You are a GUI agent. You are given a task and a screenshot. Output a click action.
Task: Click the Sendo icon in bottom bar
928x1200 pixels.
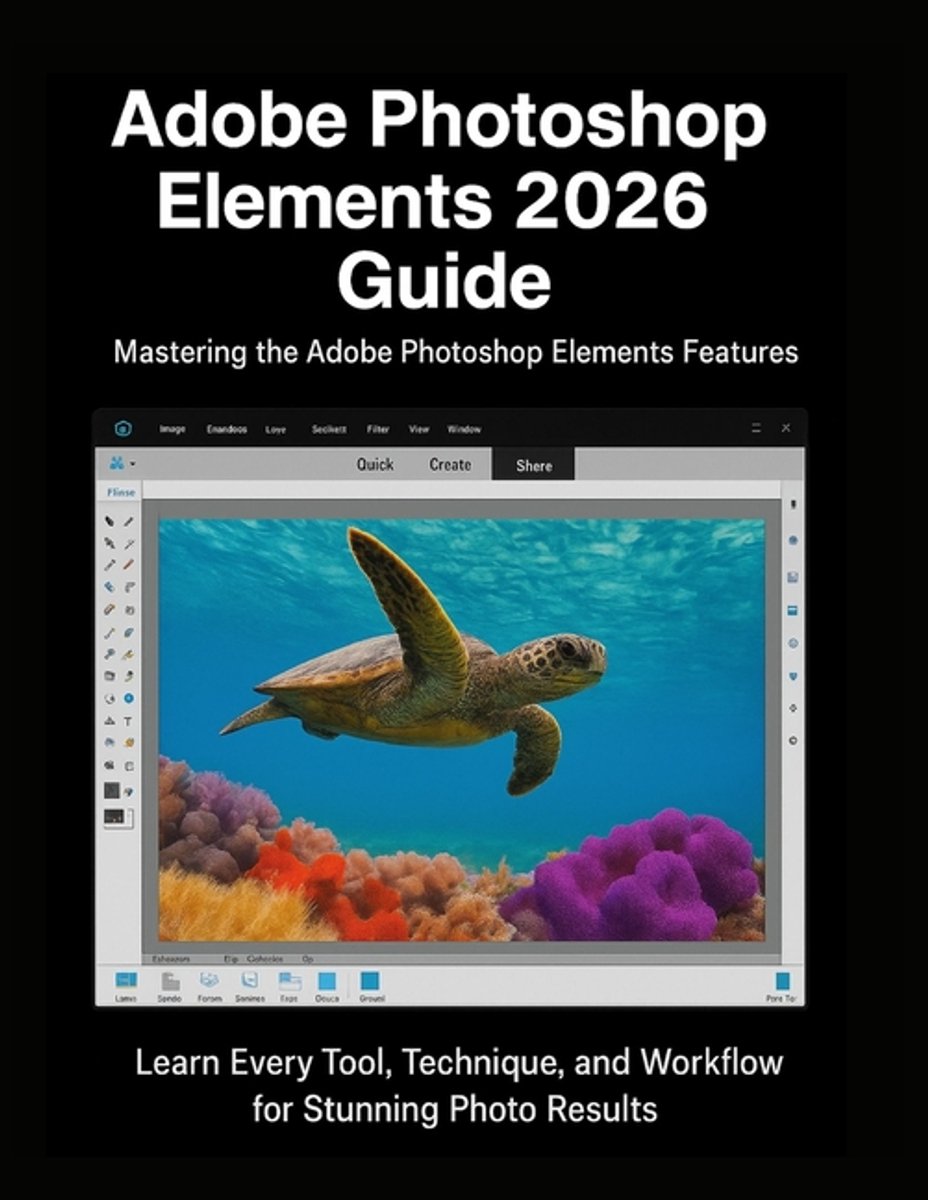click(170, 981)
